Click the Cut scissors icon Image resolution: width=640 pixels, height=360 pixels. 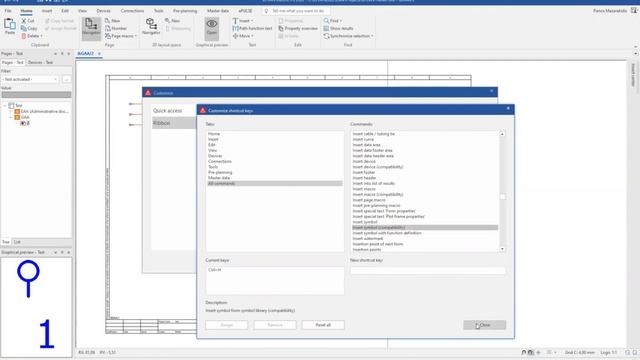pos(24,20)
